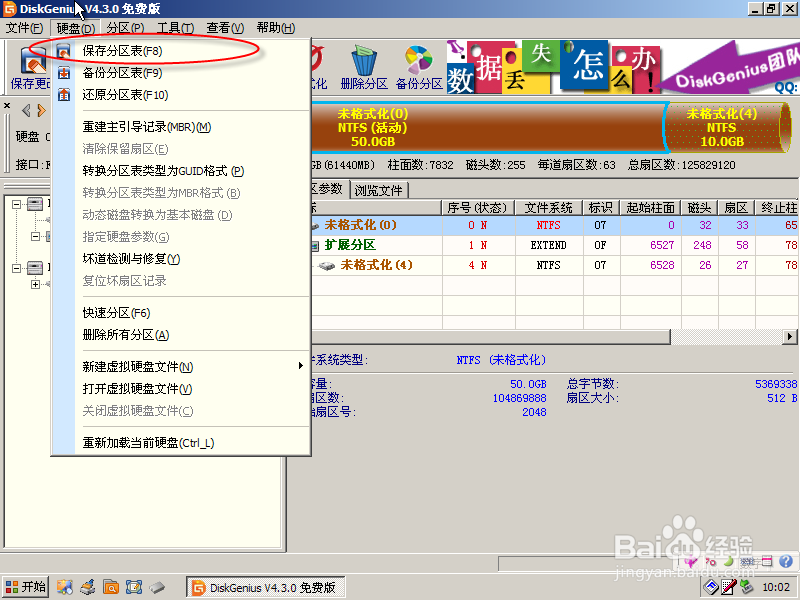
Task: Collapse the expanded disk node in the left tree
Action: tap(15, 202)
